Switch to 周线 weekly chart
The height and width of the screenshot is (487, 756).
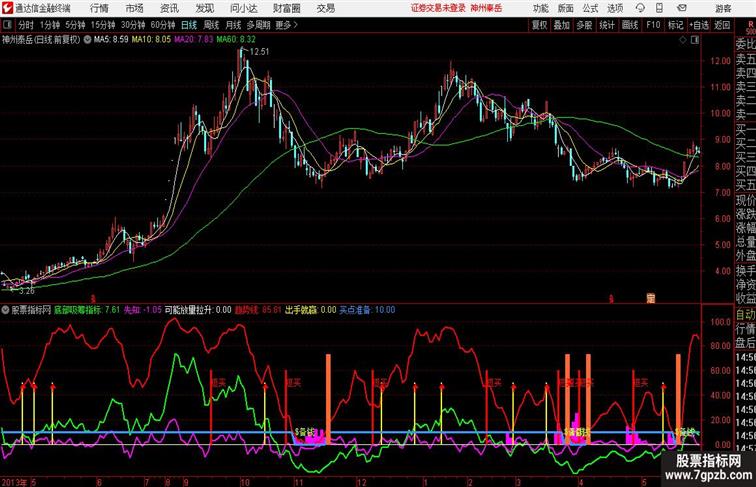(211, 25)
